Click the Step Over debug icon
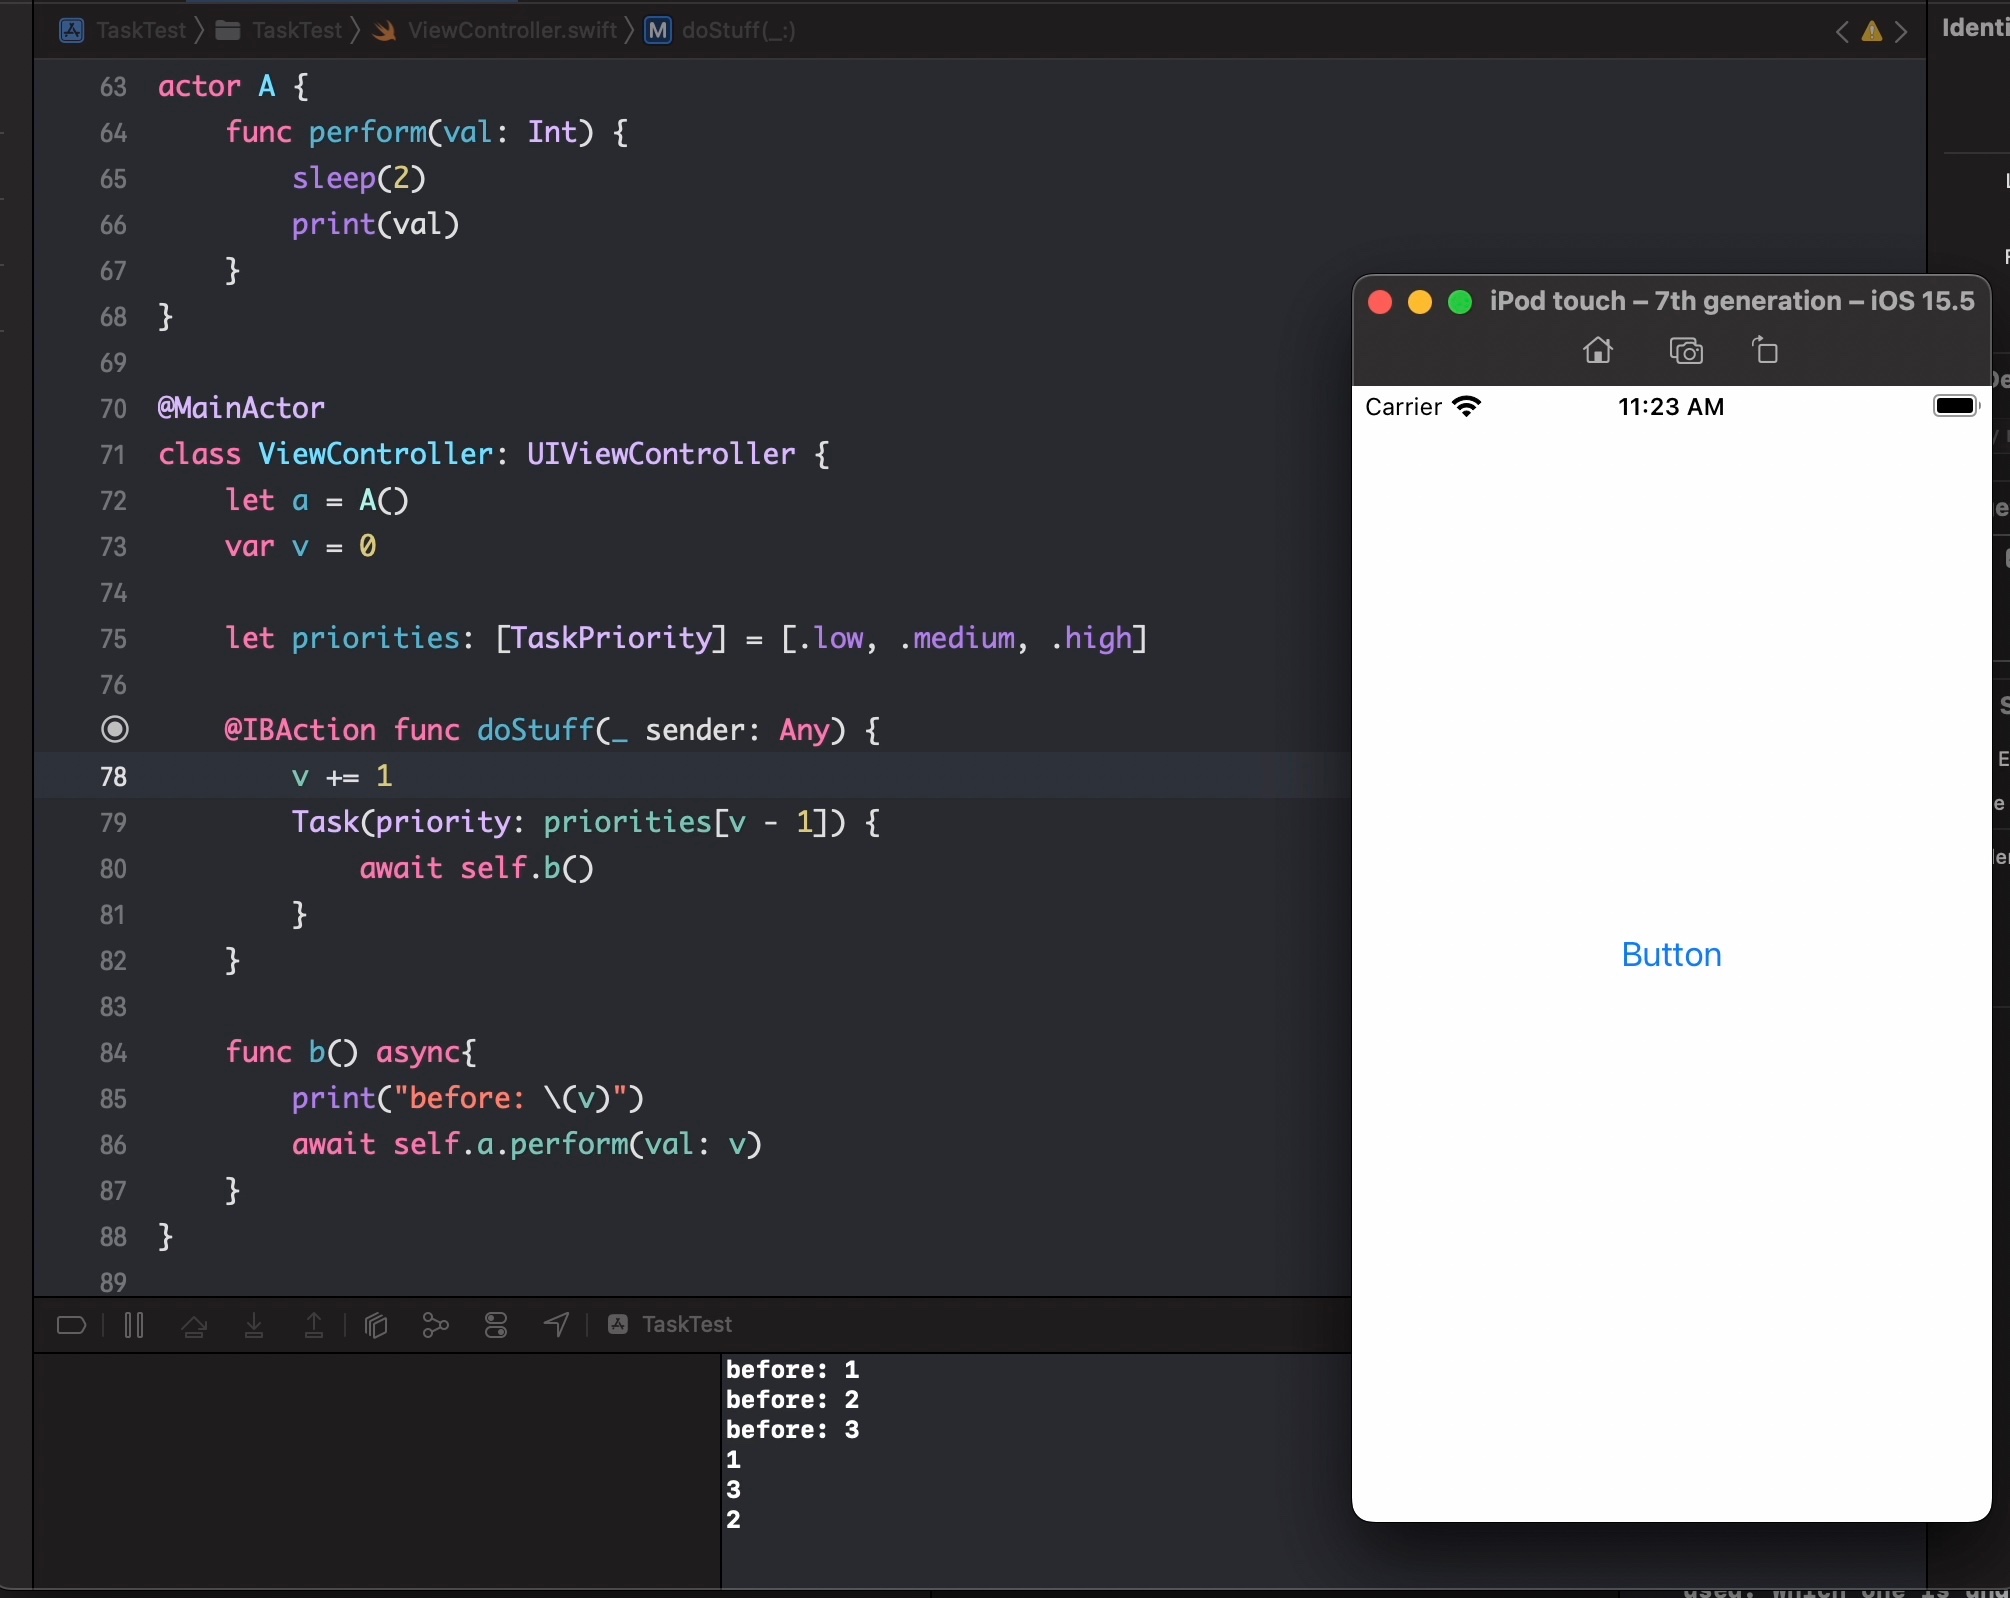 pos(194,1326)
